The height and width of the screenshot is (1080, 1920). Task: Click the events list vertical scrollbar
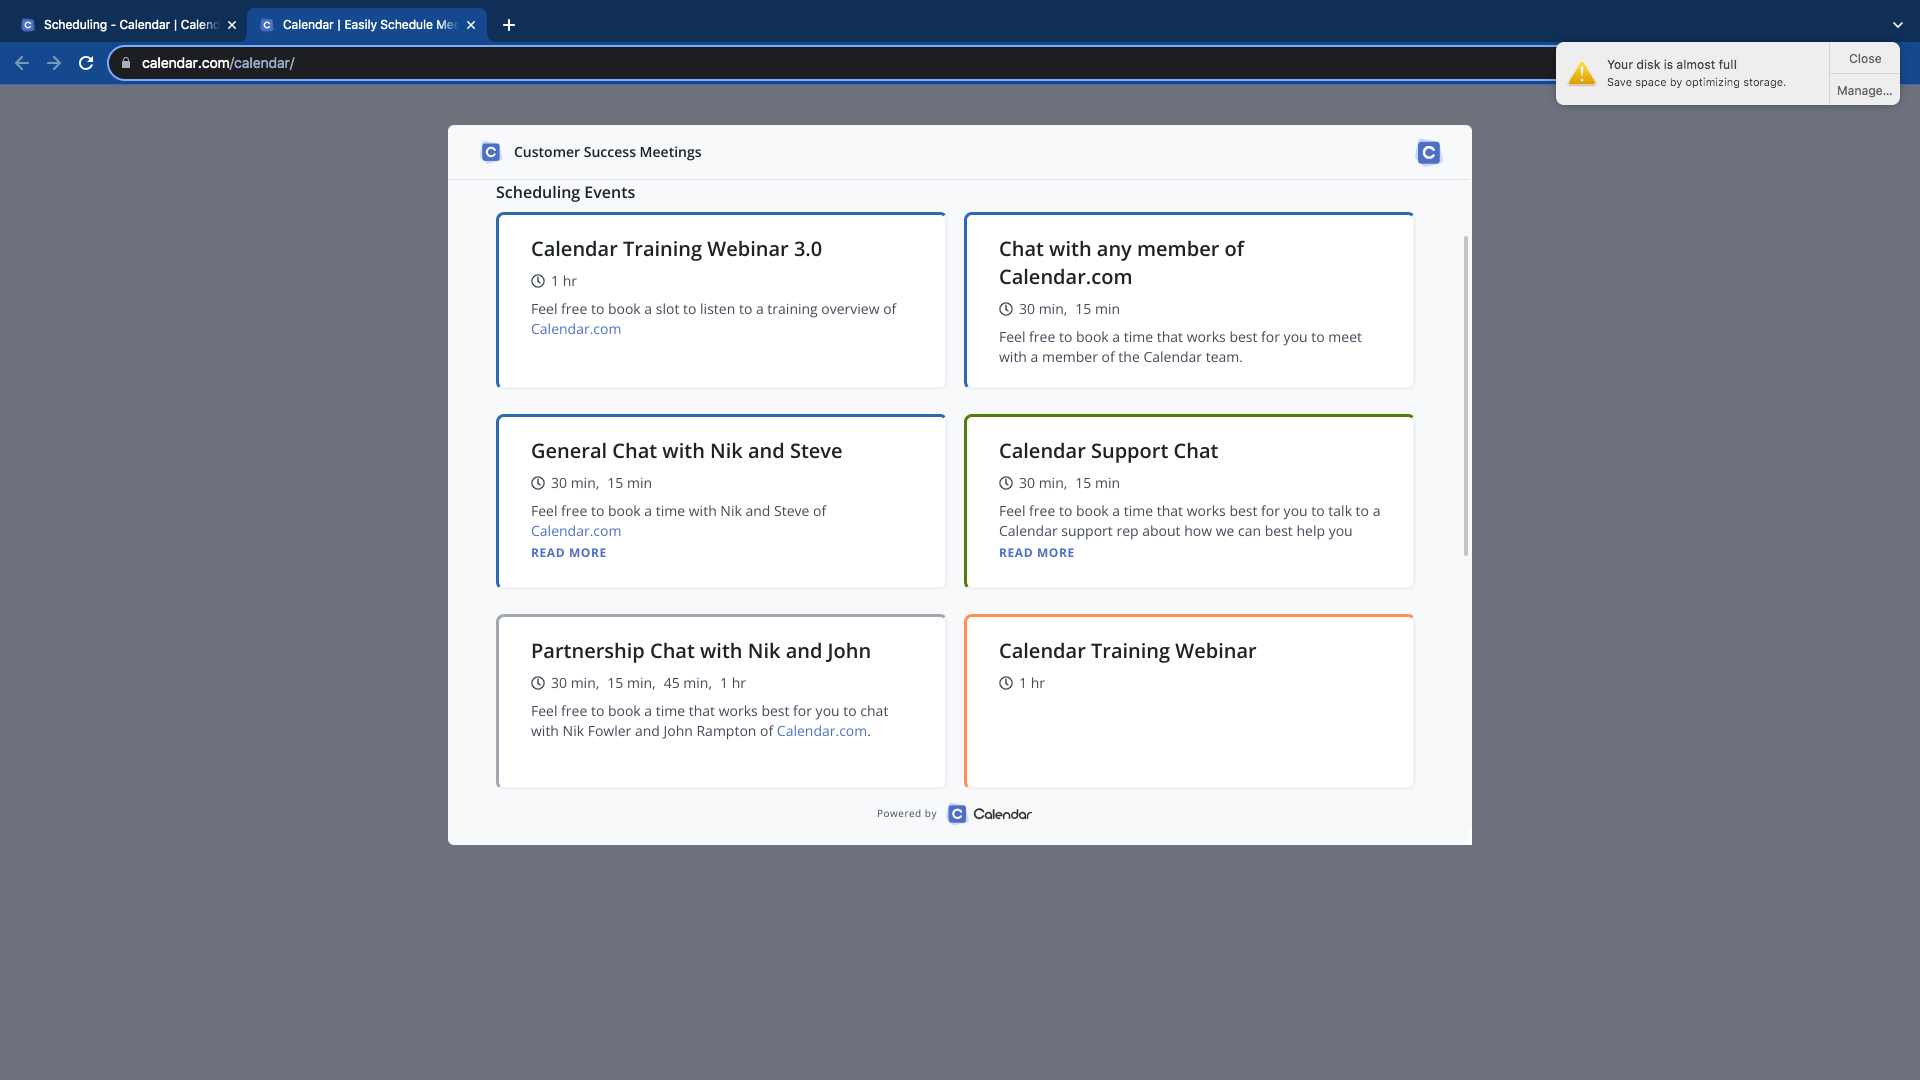pyautogui.click(x=1466, y=395)
